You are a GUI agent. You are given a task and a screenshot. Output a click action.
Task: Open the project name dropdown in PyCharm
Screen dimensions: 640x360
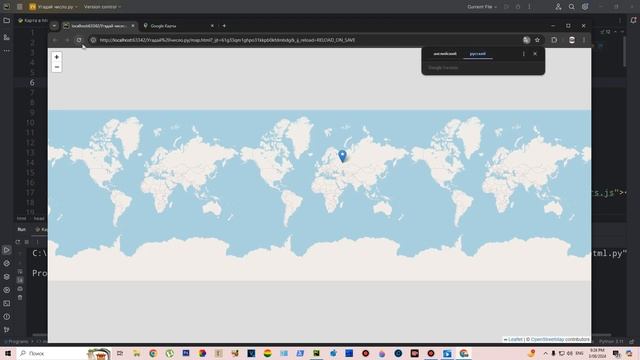click(x=53, y=7)
